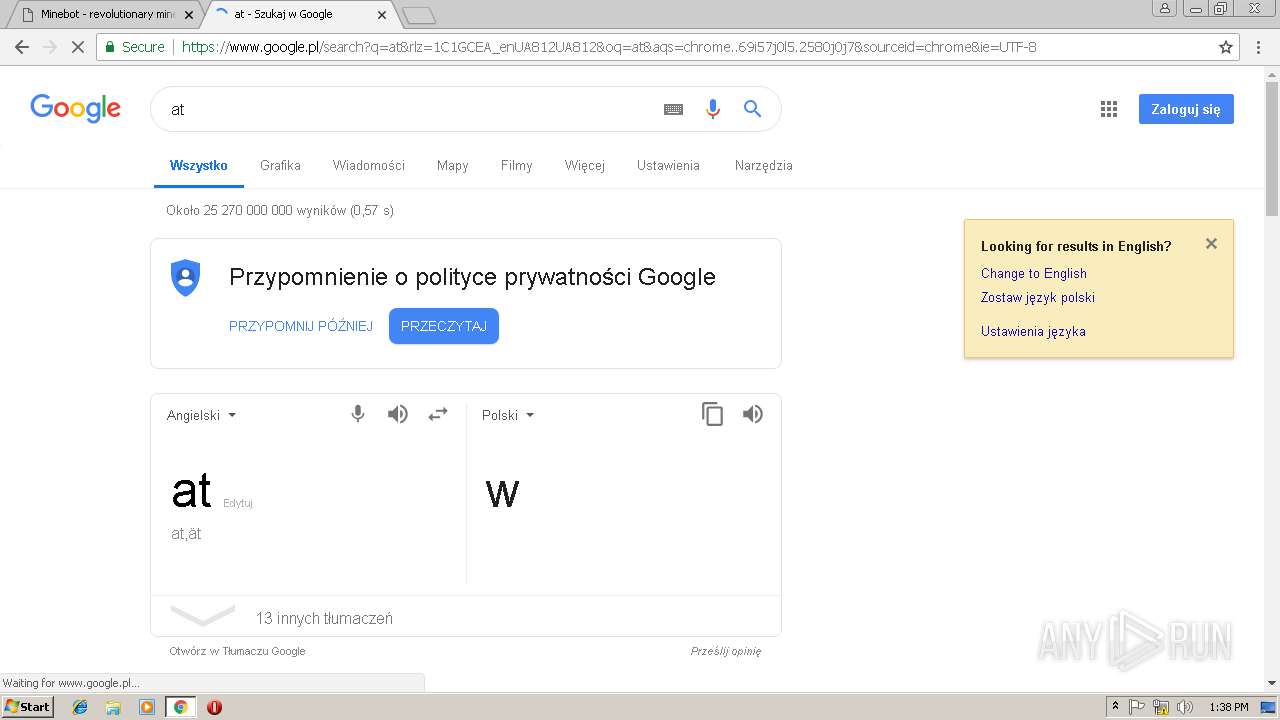This screenshot has height=720, width=1280.
Task: Click the Chrome user profile button
Action: click(1164, 8)
